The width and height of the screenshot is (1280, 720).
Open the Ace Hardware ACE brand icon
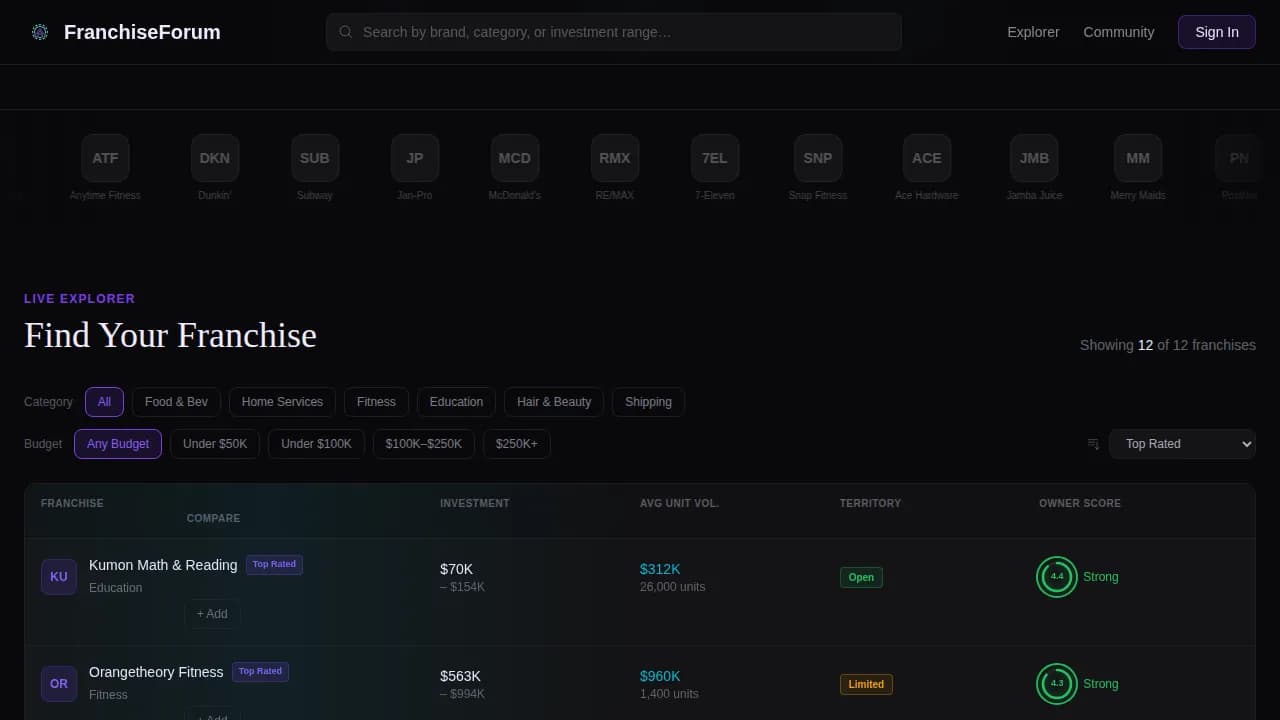coord(927,158)
